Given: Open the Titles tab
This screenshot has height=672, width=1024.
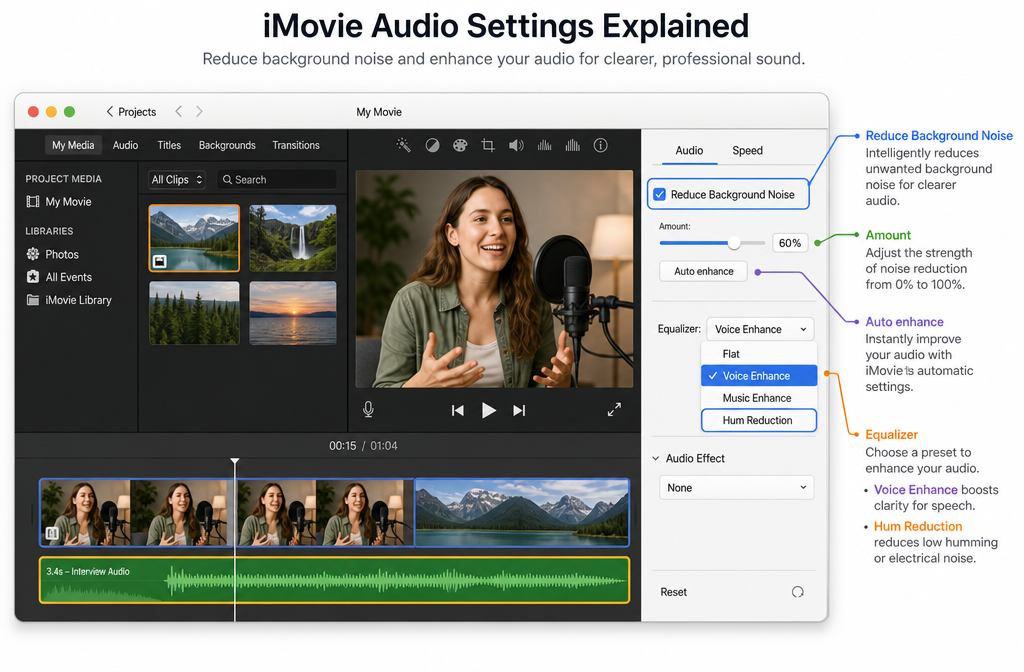Looking at the screenshot, I should tap(169, 145).
